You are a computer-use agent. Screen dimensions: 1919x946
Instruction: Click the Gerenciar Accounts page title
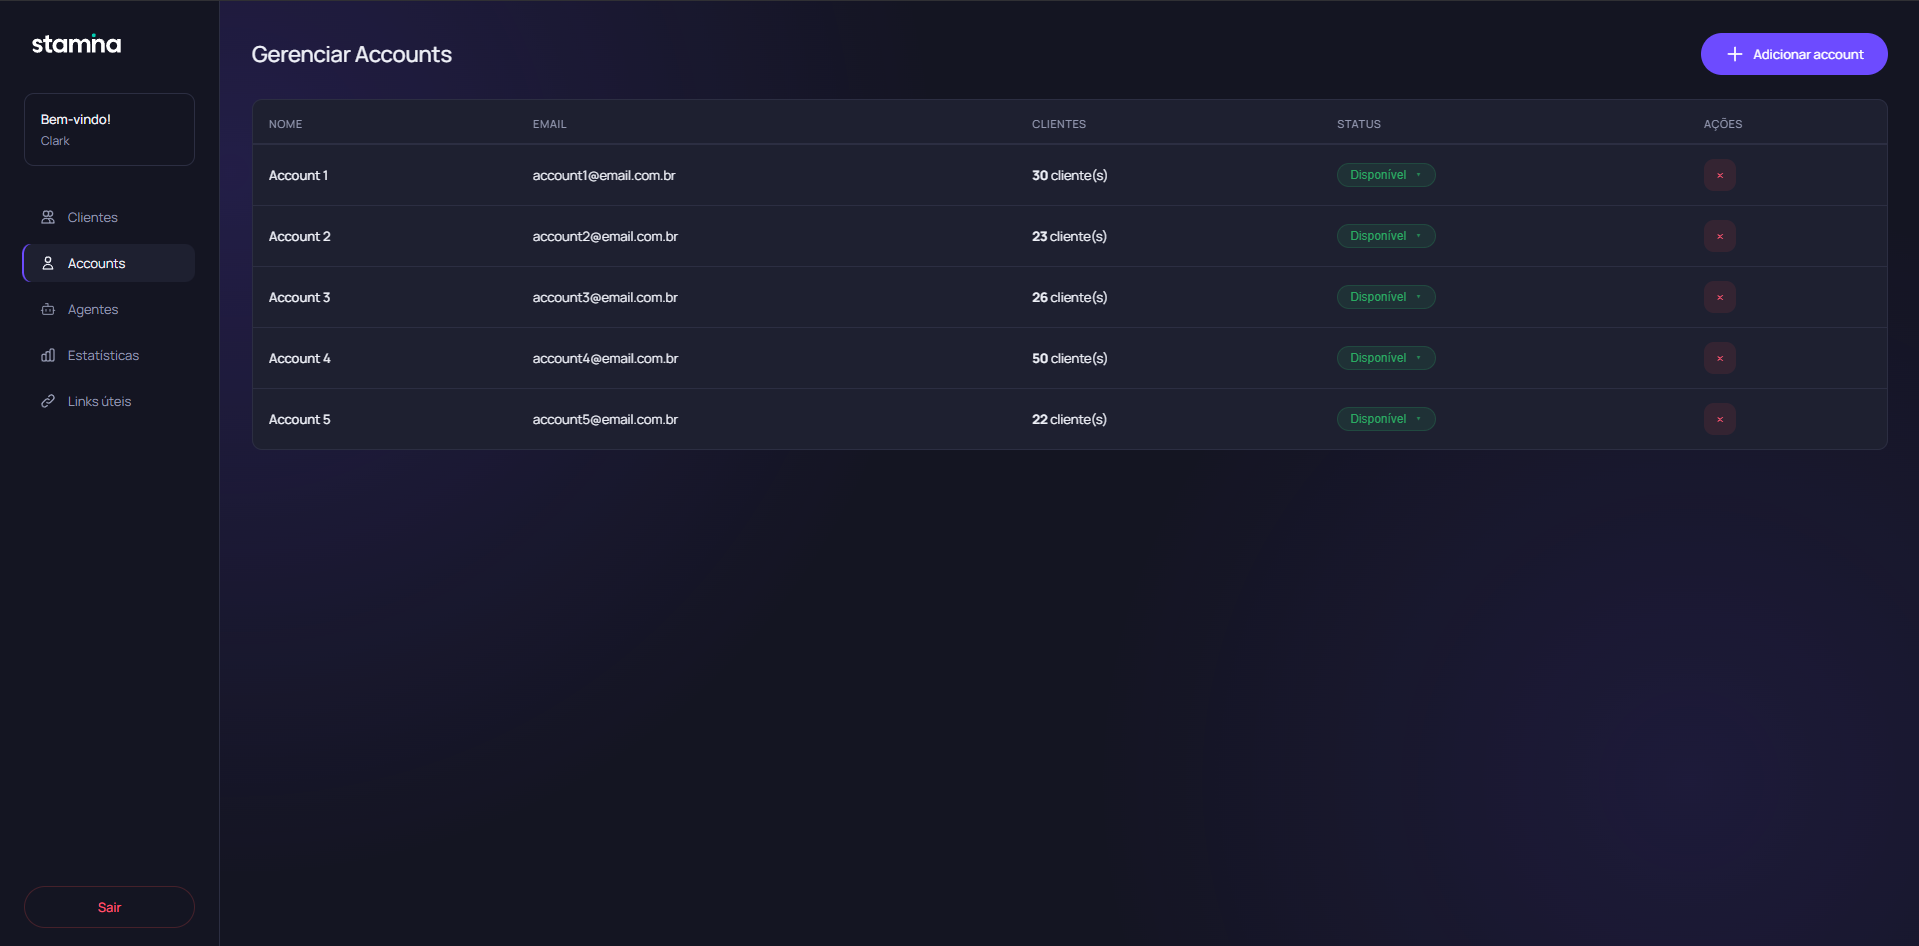(351, 54)
